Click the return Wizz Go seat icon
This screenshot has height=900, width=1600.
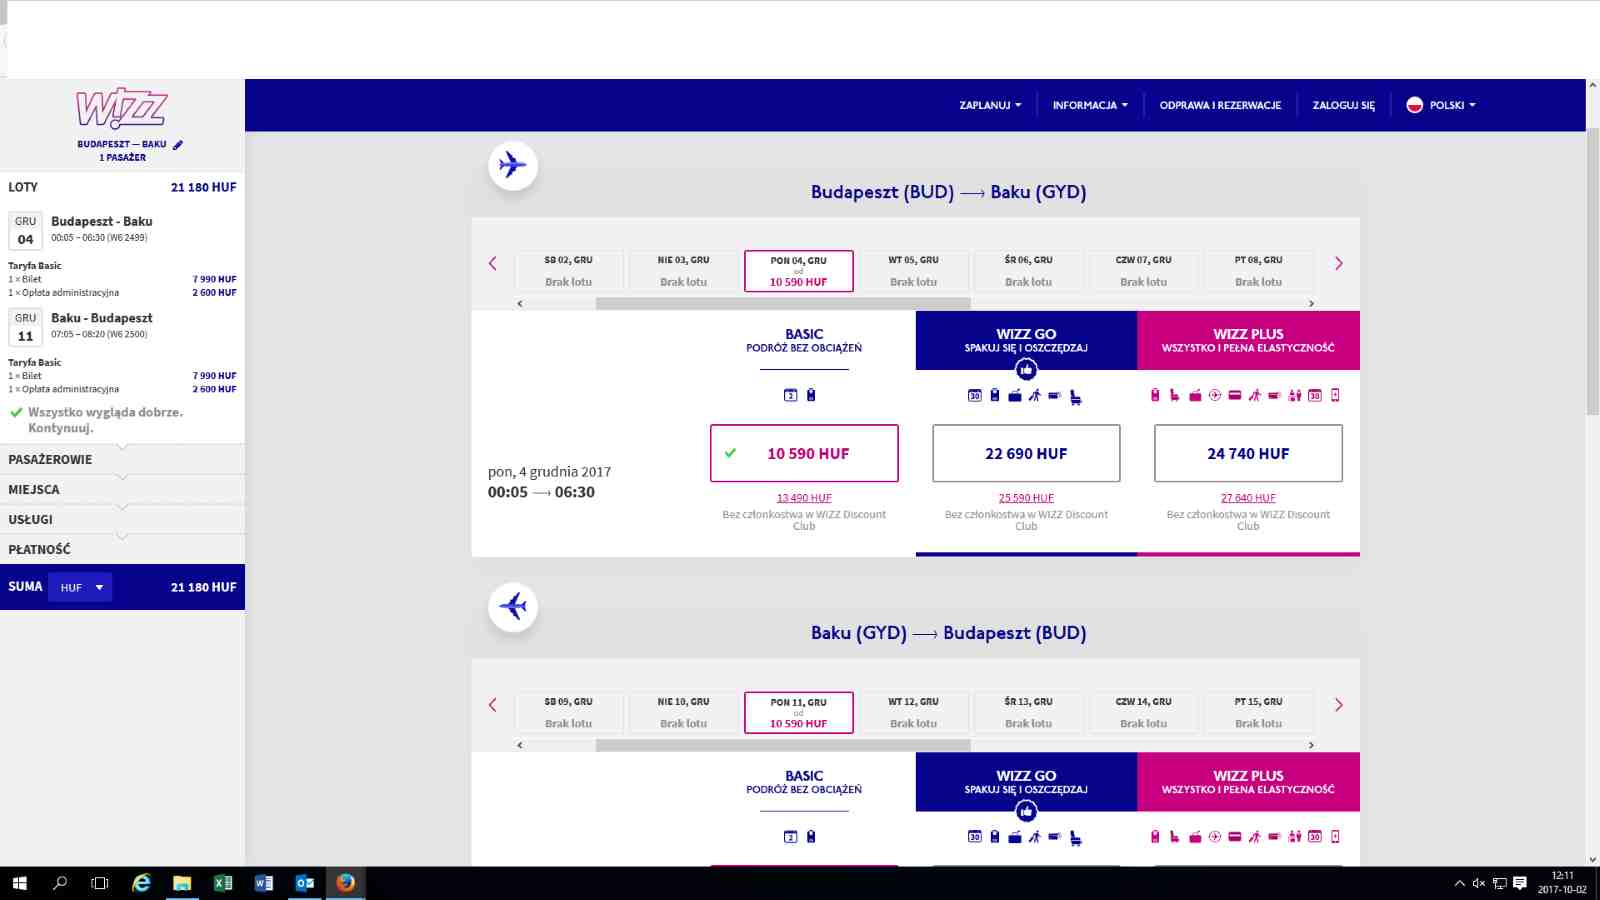tap(1076, 839)
